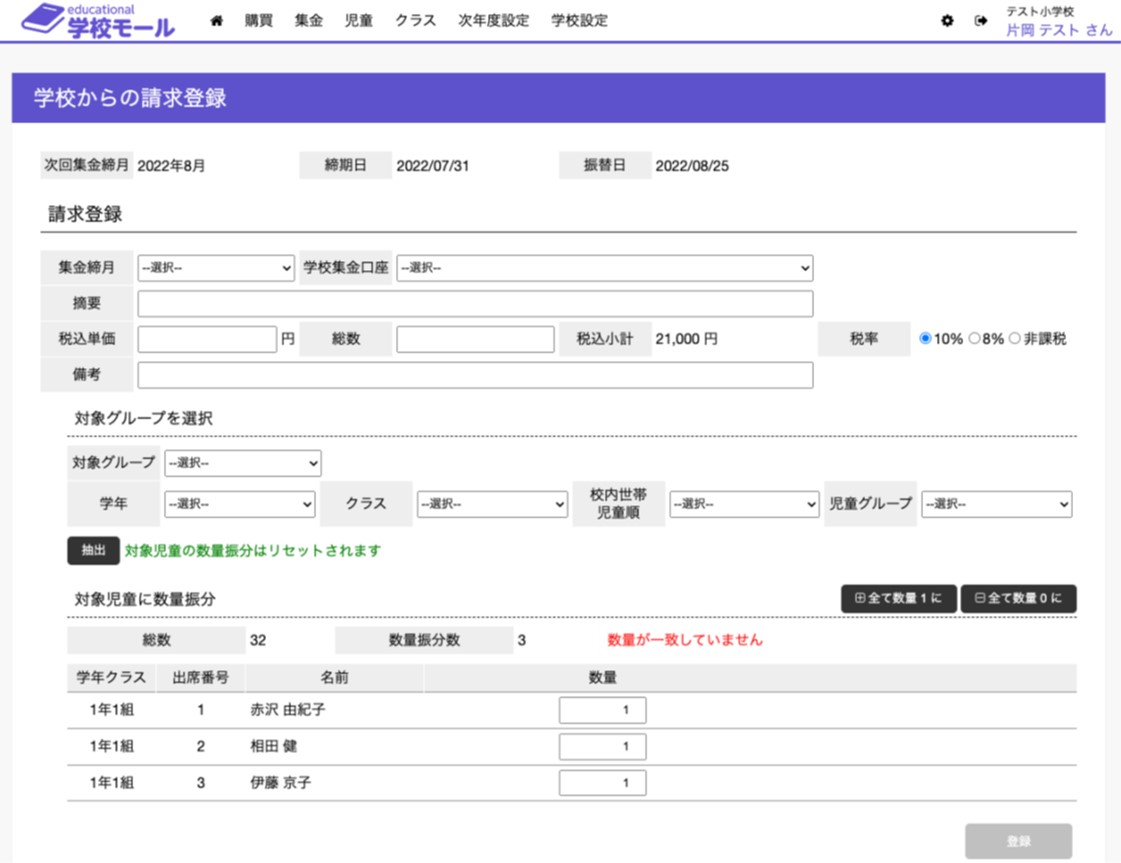Screen dimensions: 1121x863
Task: Select the 10% tax rate radio button
Action: (x=926, y=339)
